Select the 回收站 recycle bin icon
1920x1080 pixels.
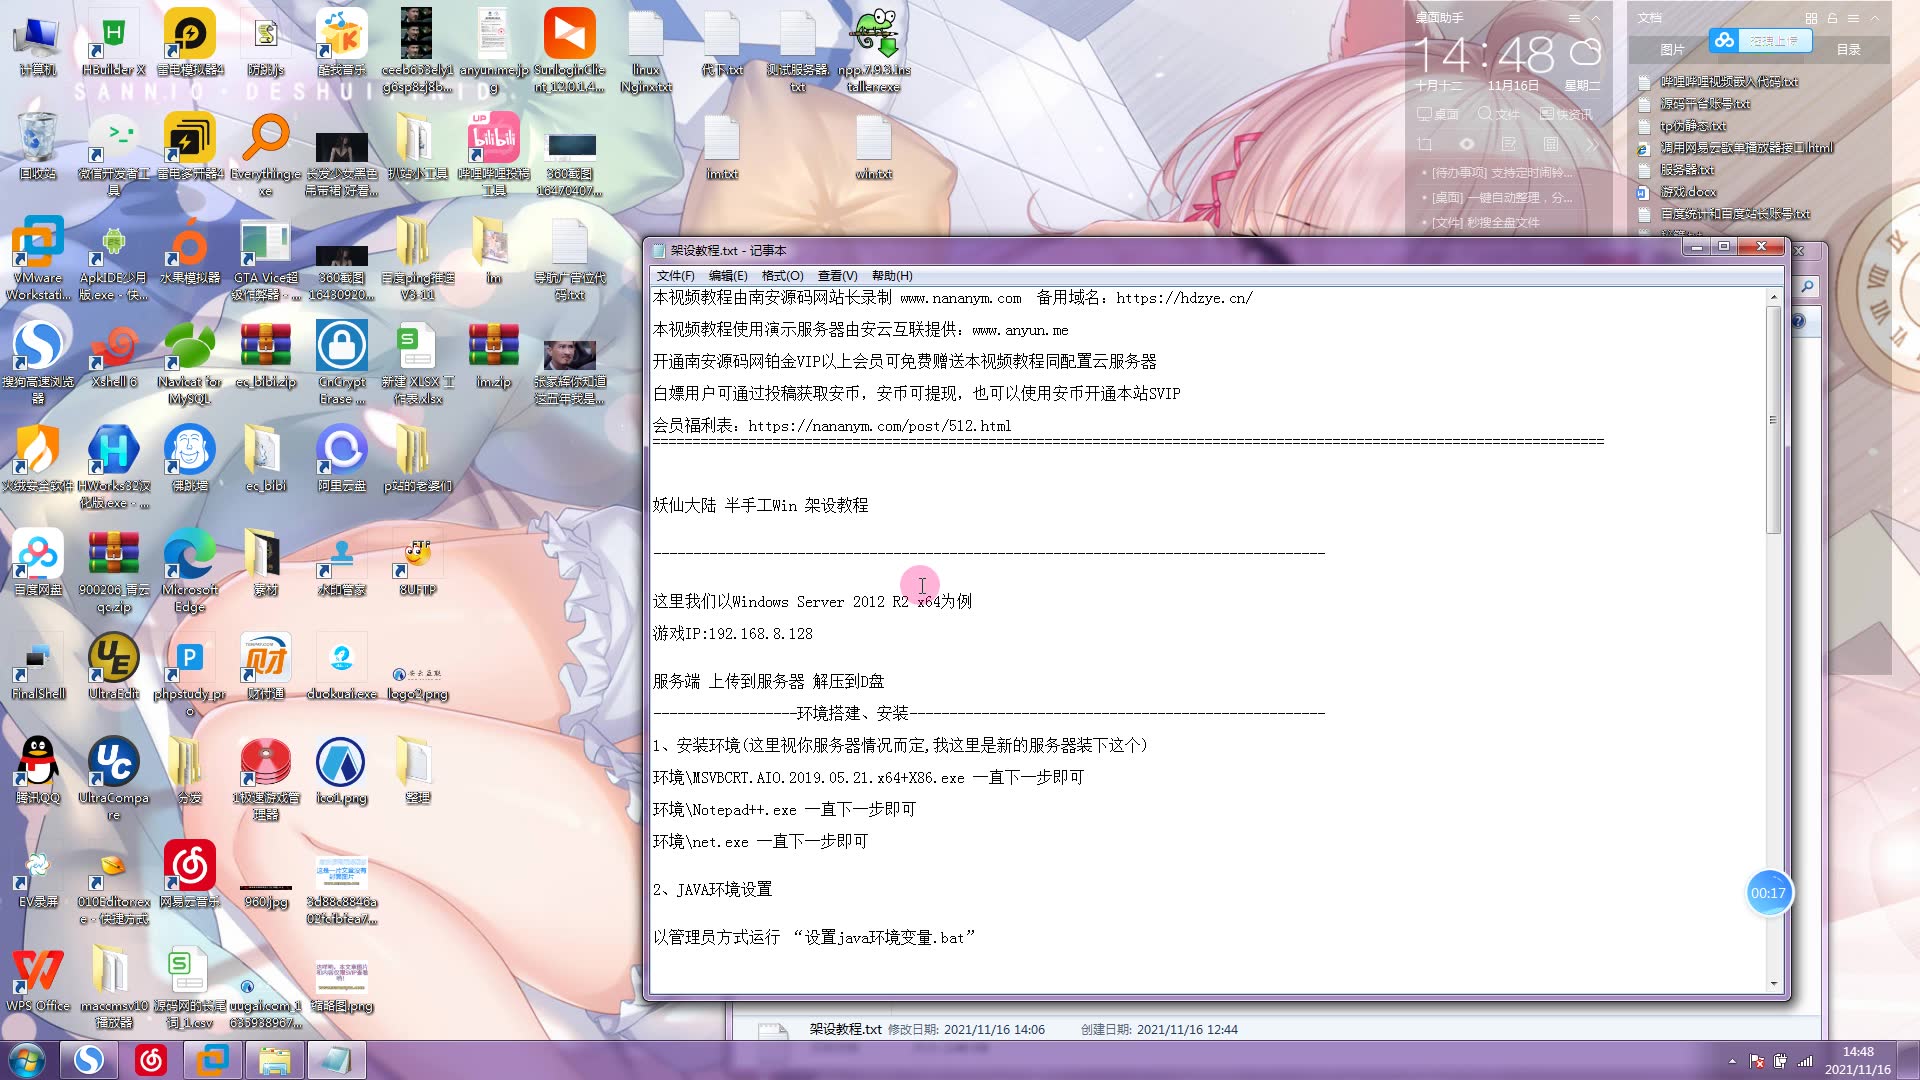pyautogui.click(x=38, y=147)
